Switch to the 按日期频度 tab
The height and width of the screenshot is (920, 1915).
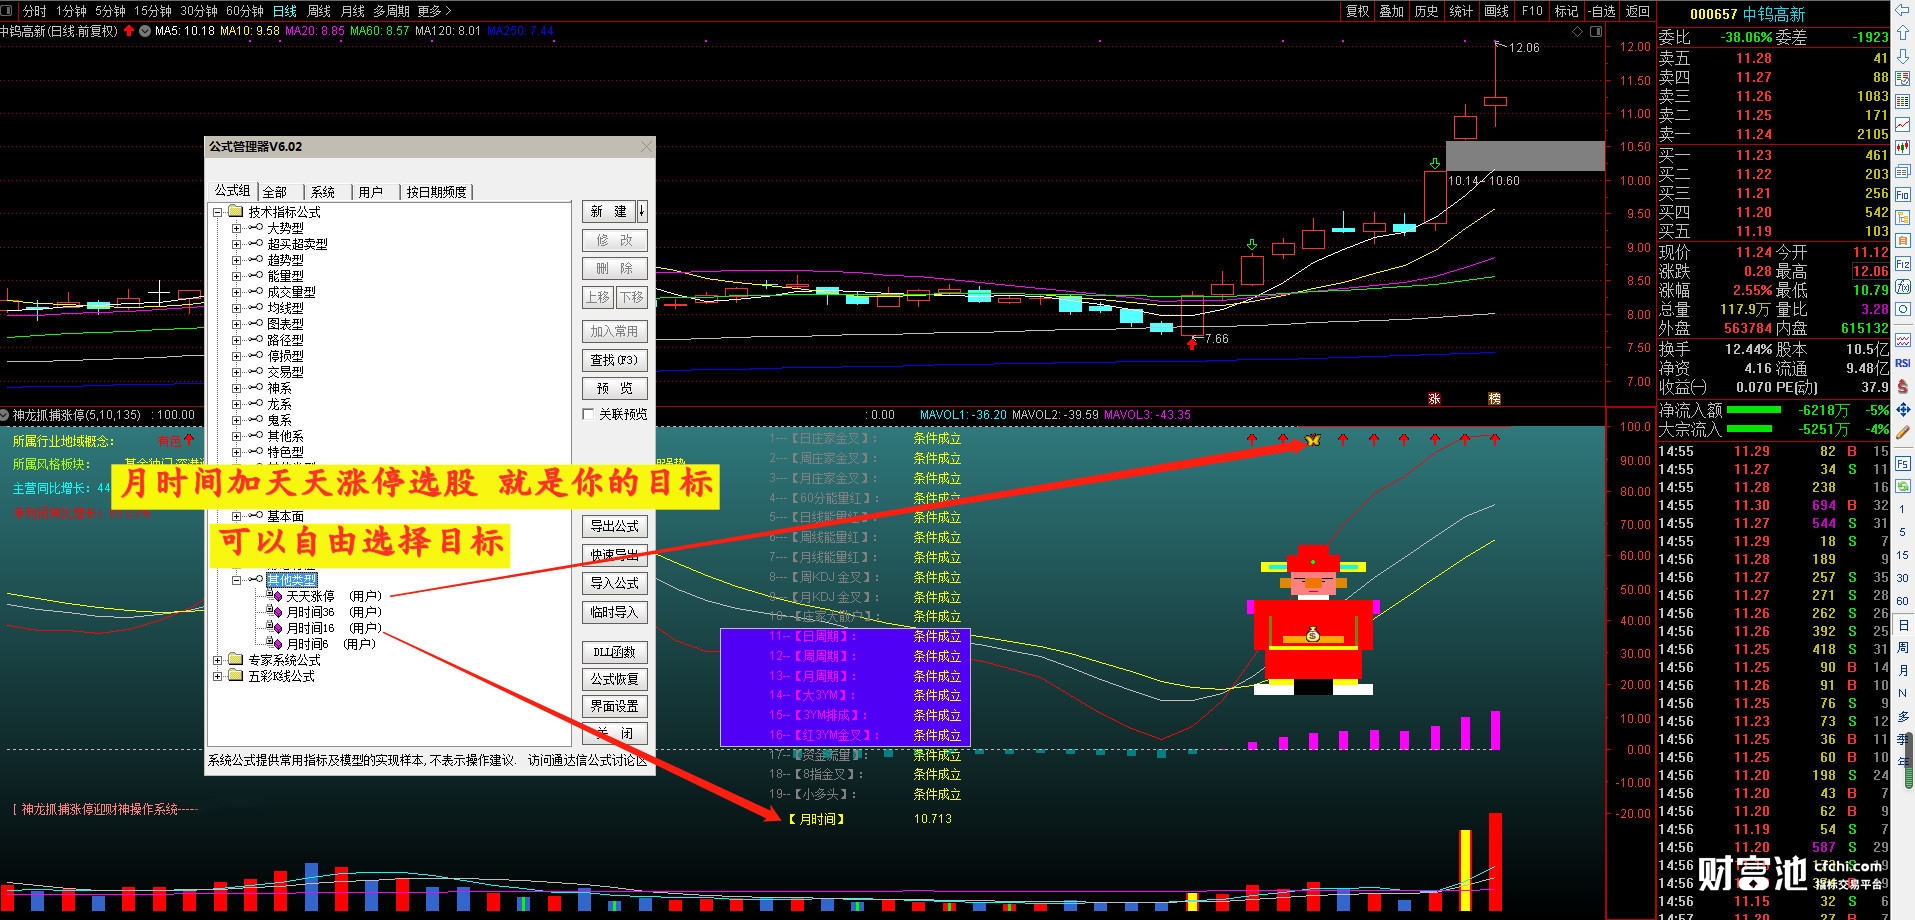coord(436,192)
